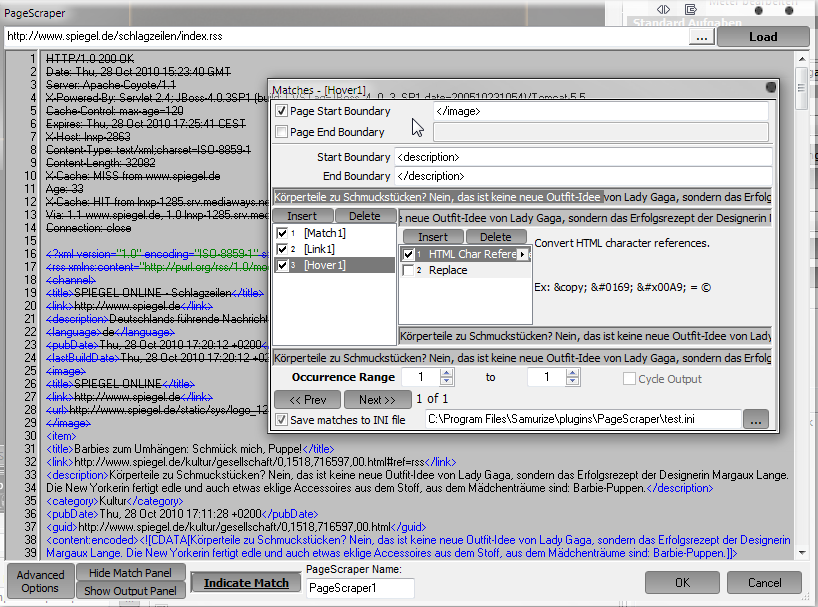Viewport: 818px width, 607px height.
Task: Edit the End Boundary field with </description>
Action: pos(583,176)
